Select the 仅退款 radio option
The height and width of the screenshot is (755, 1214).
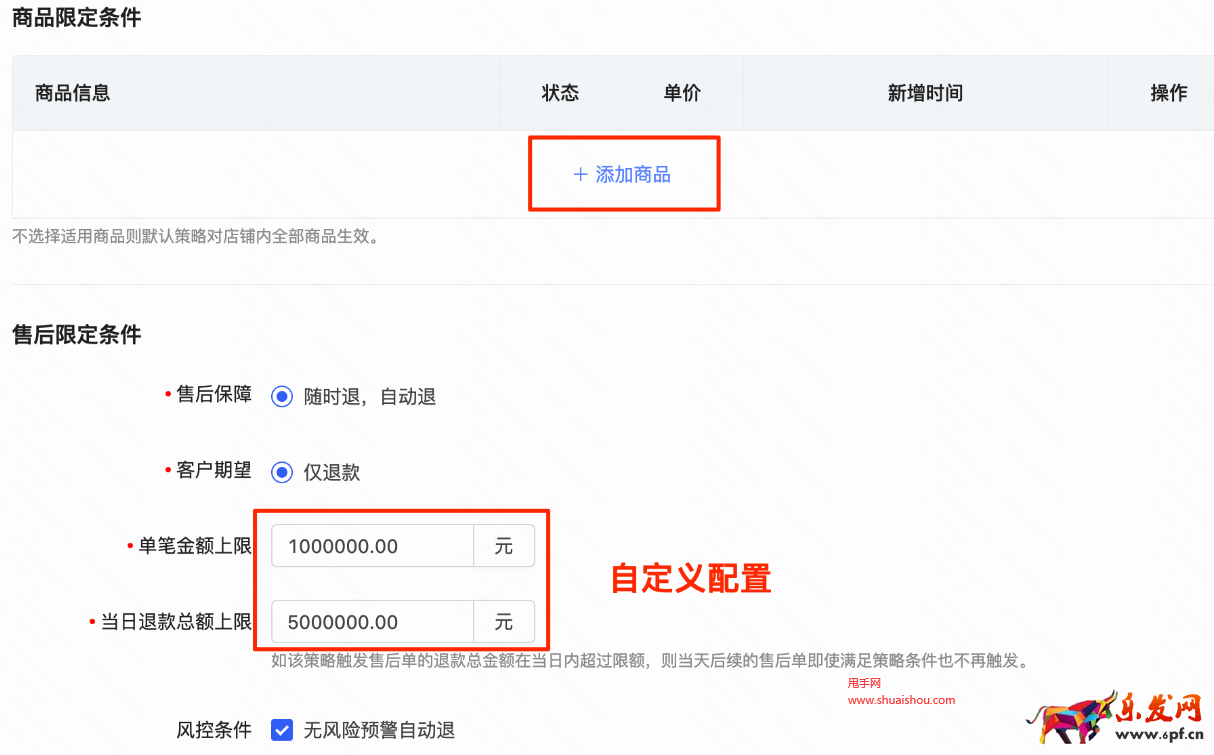point(283,472)
